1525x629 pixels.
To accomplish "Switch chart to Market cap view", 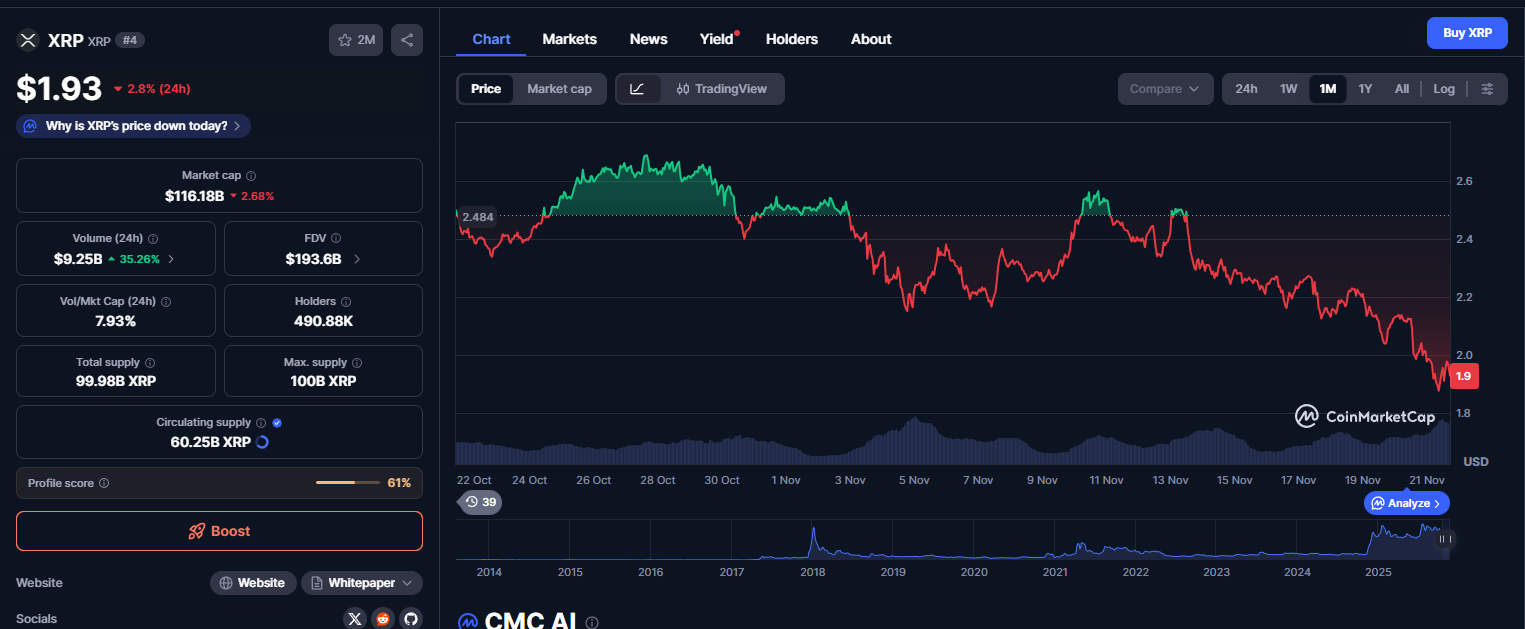I will click(559, 88).
